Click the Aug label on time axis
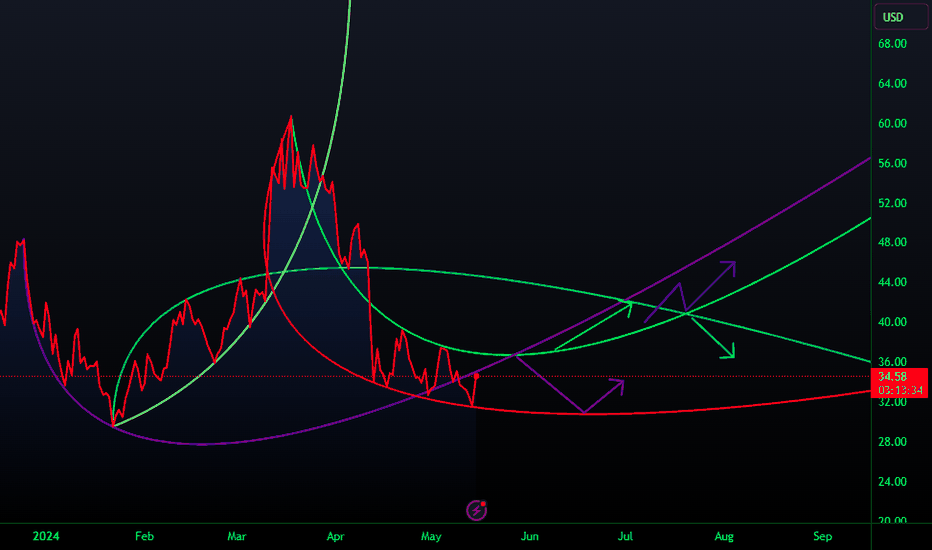The height and width of the screenshot is (550, 932). [724, 536]
